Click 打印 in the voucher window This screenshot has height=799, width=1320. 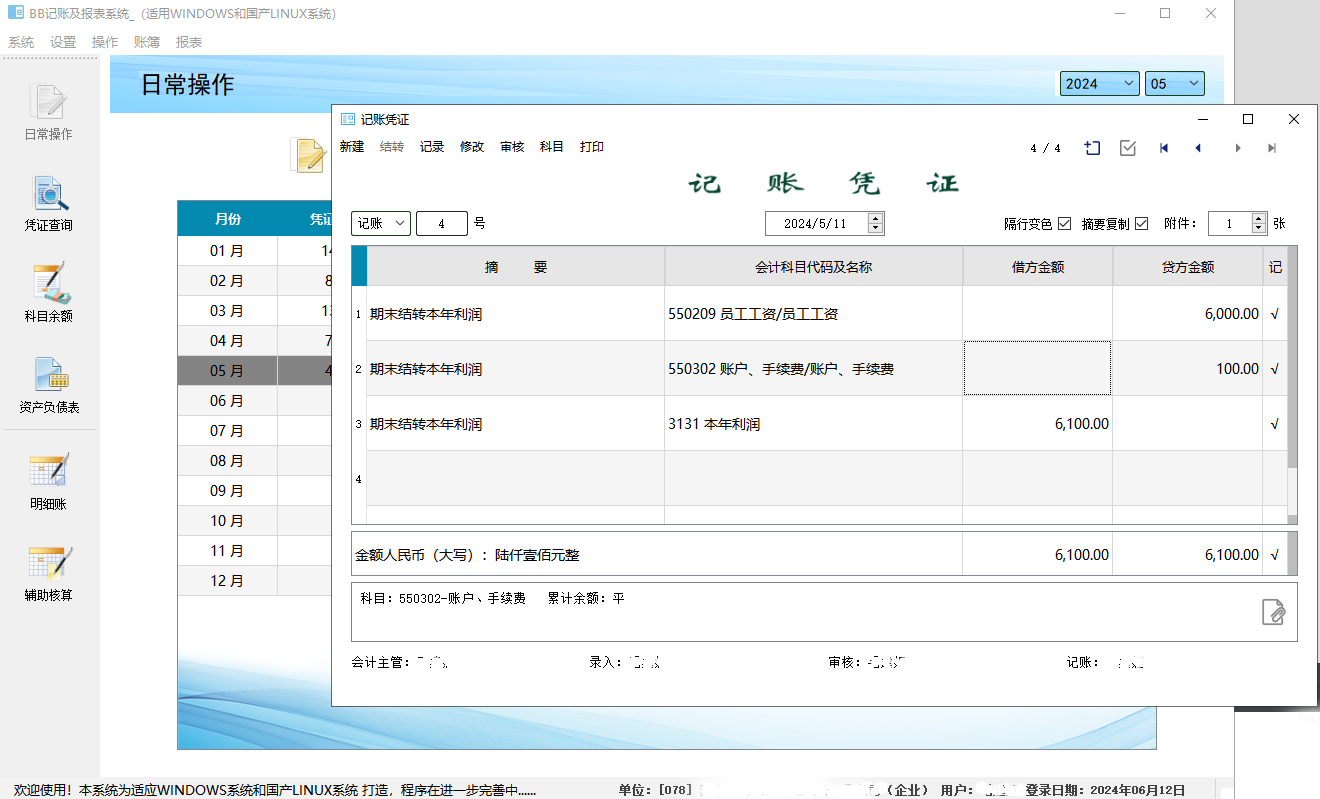click(592, 147)
